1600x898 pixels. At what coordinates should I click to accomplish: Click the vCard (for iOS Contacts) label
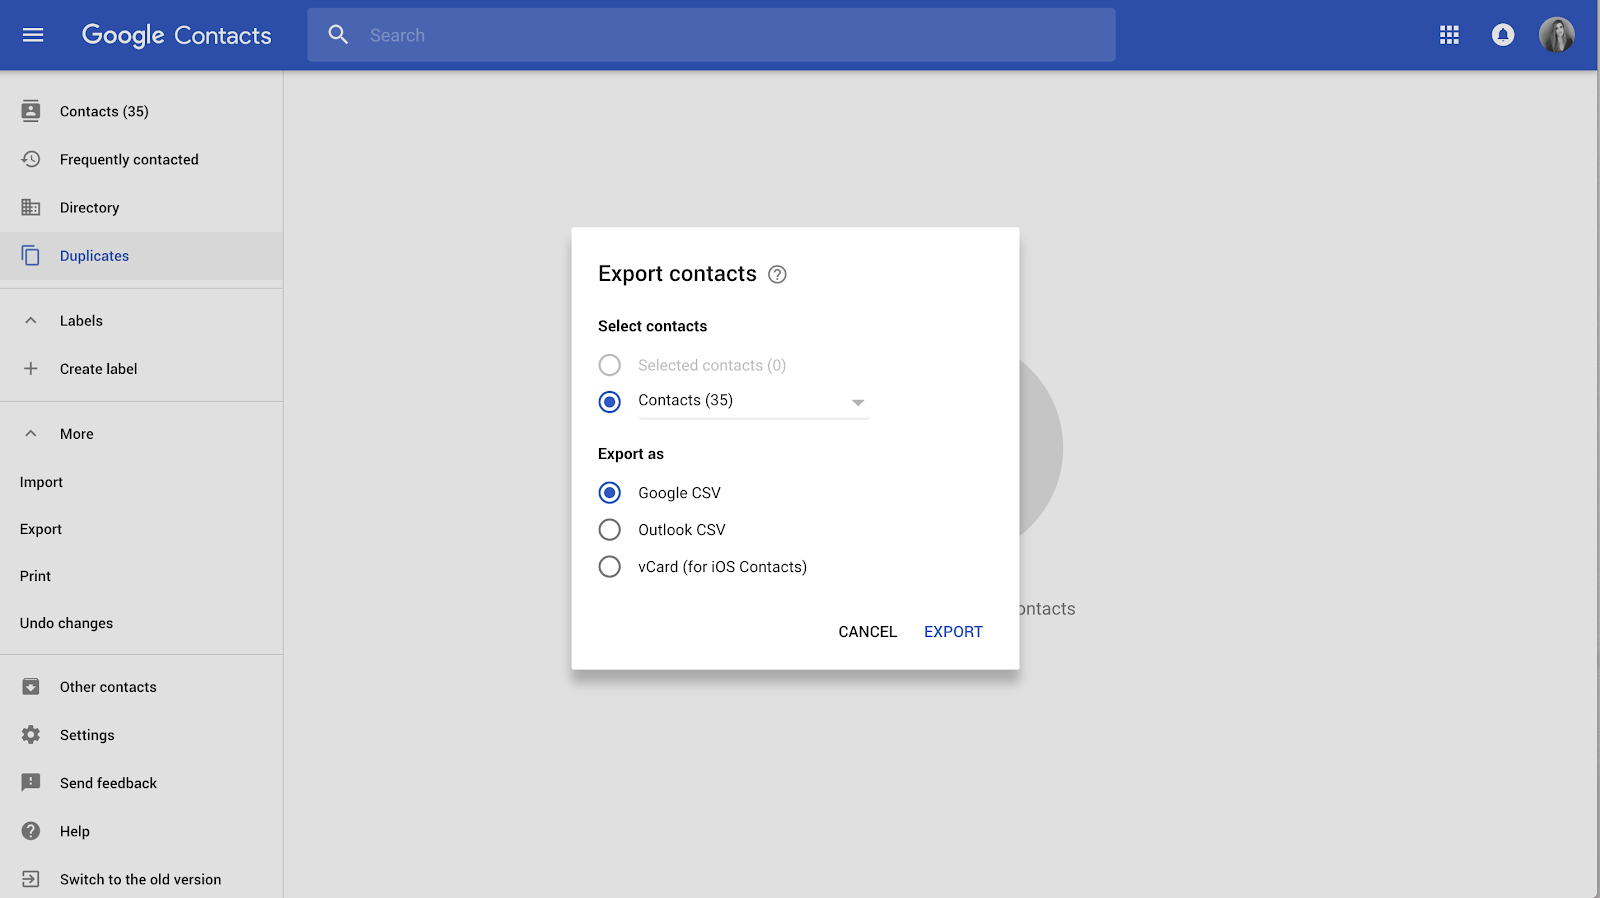pos(723,567)
